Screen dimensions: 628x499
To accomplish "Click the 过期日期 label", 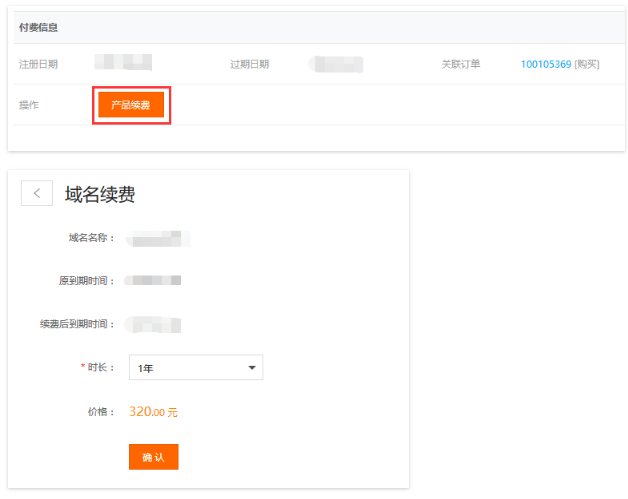I will [x=249, y=64].
